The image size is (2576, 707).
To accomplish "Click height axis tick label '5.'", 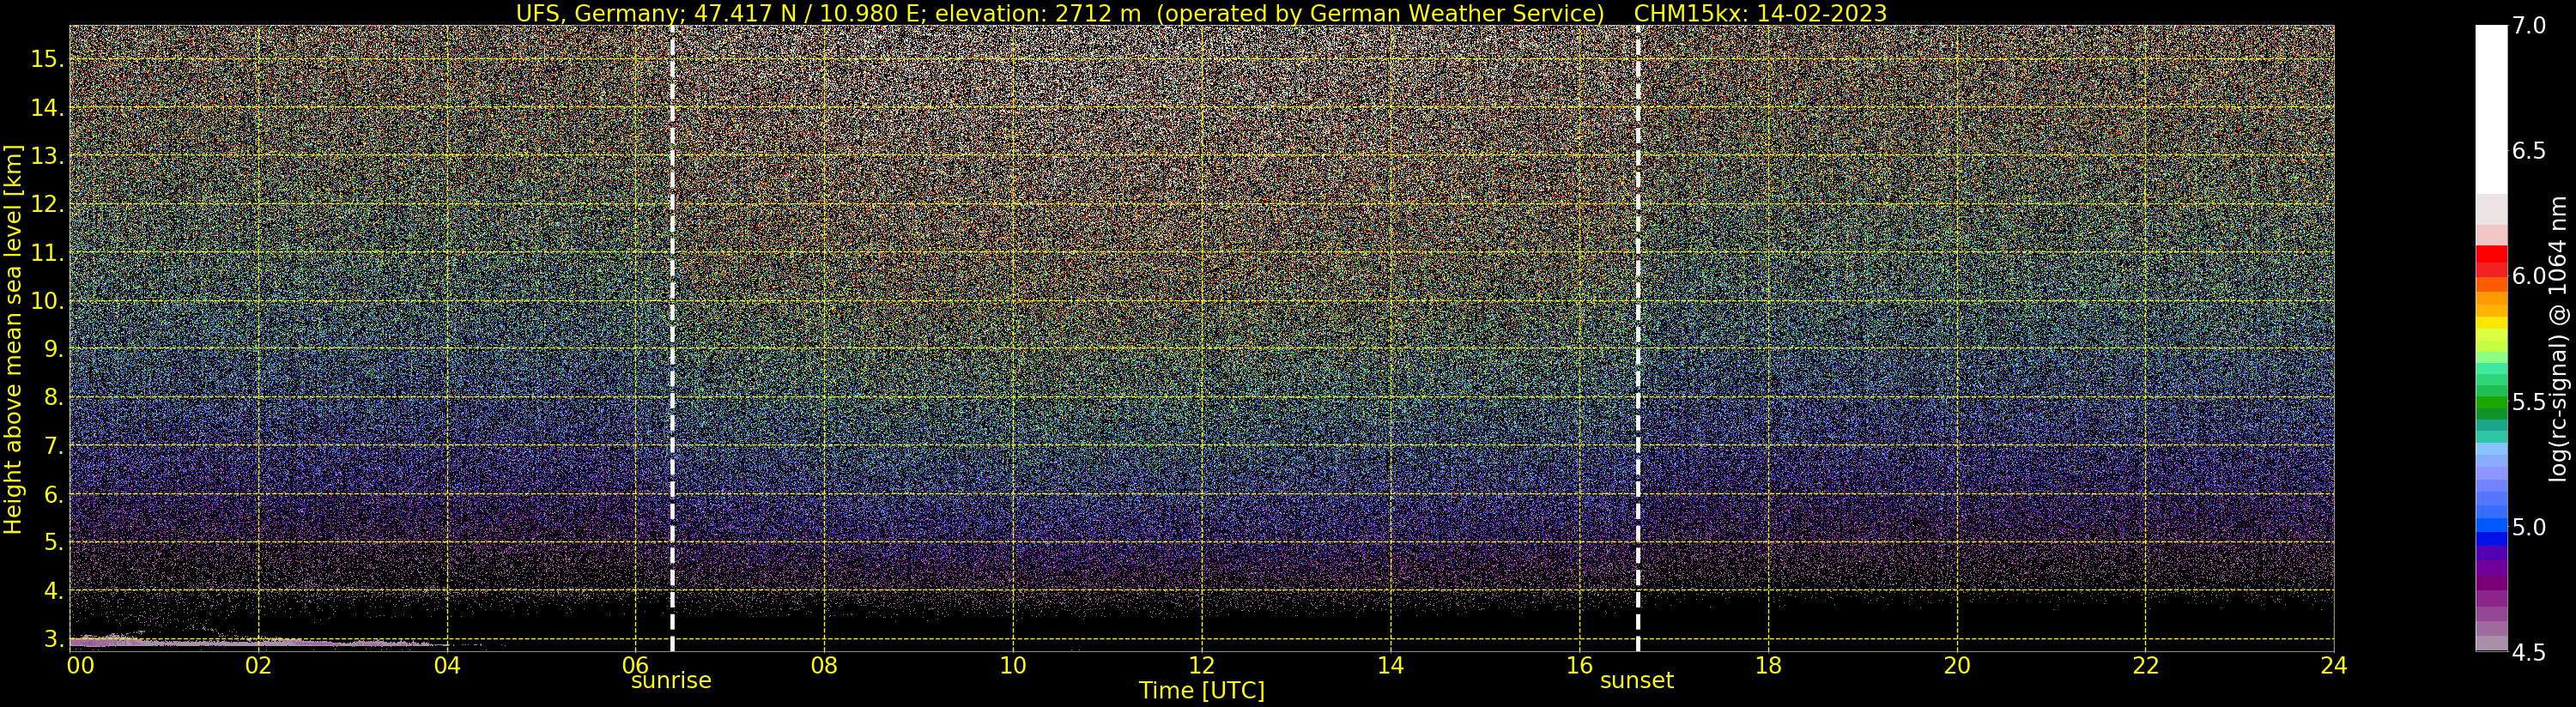I will click(x=52, y=542).
